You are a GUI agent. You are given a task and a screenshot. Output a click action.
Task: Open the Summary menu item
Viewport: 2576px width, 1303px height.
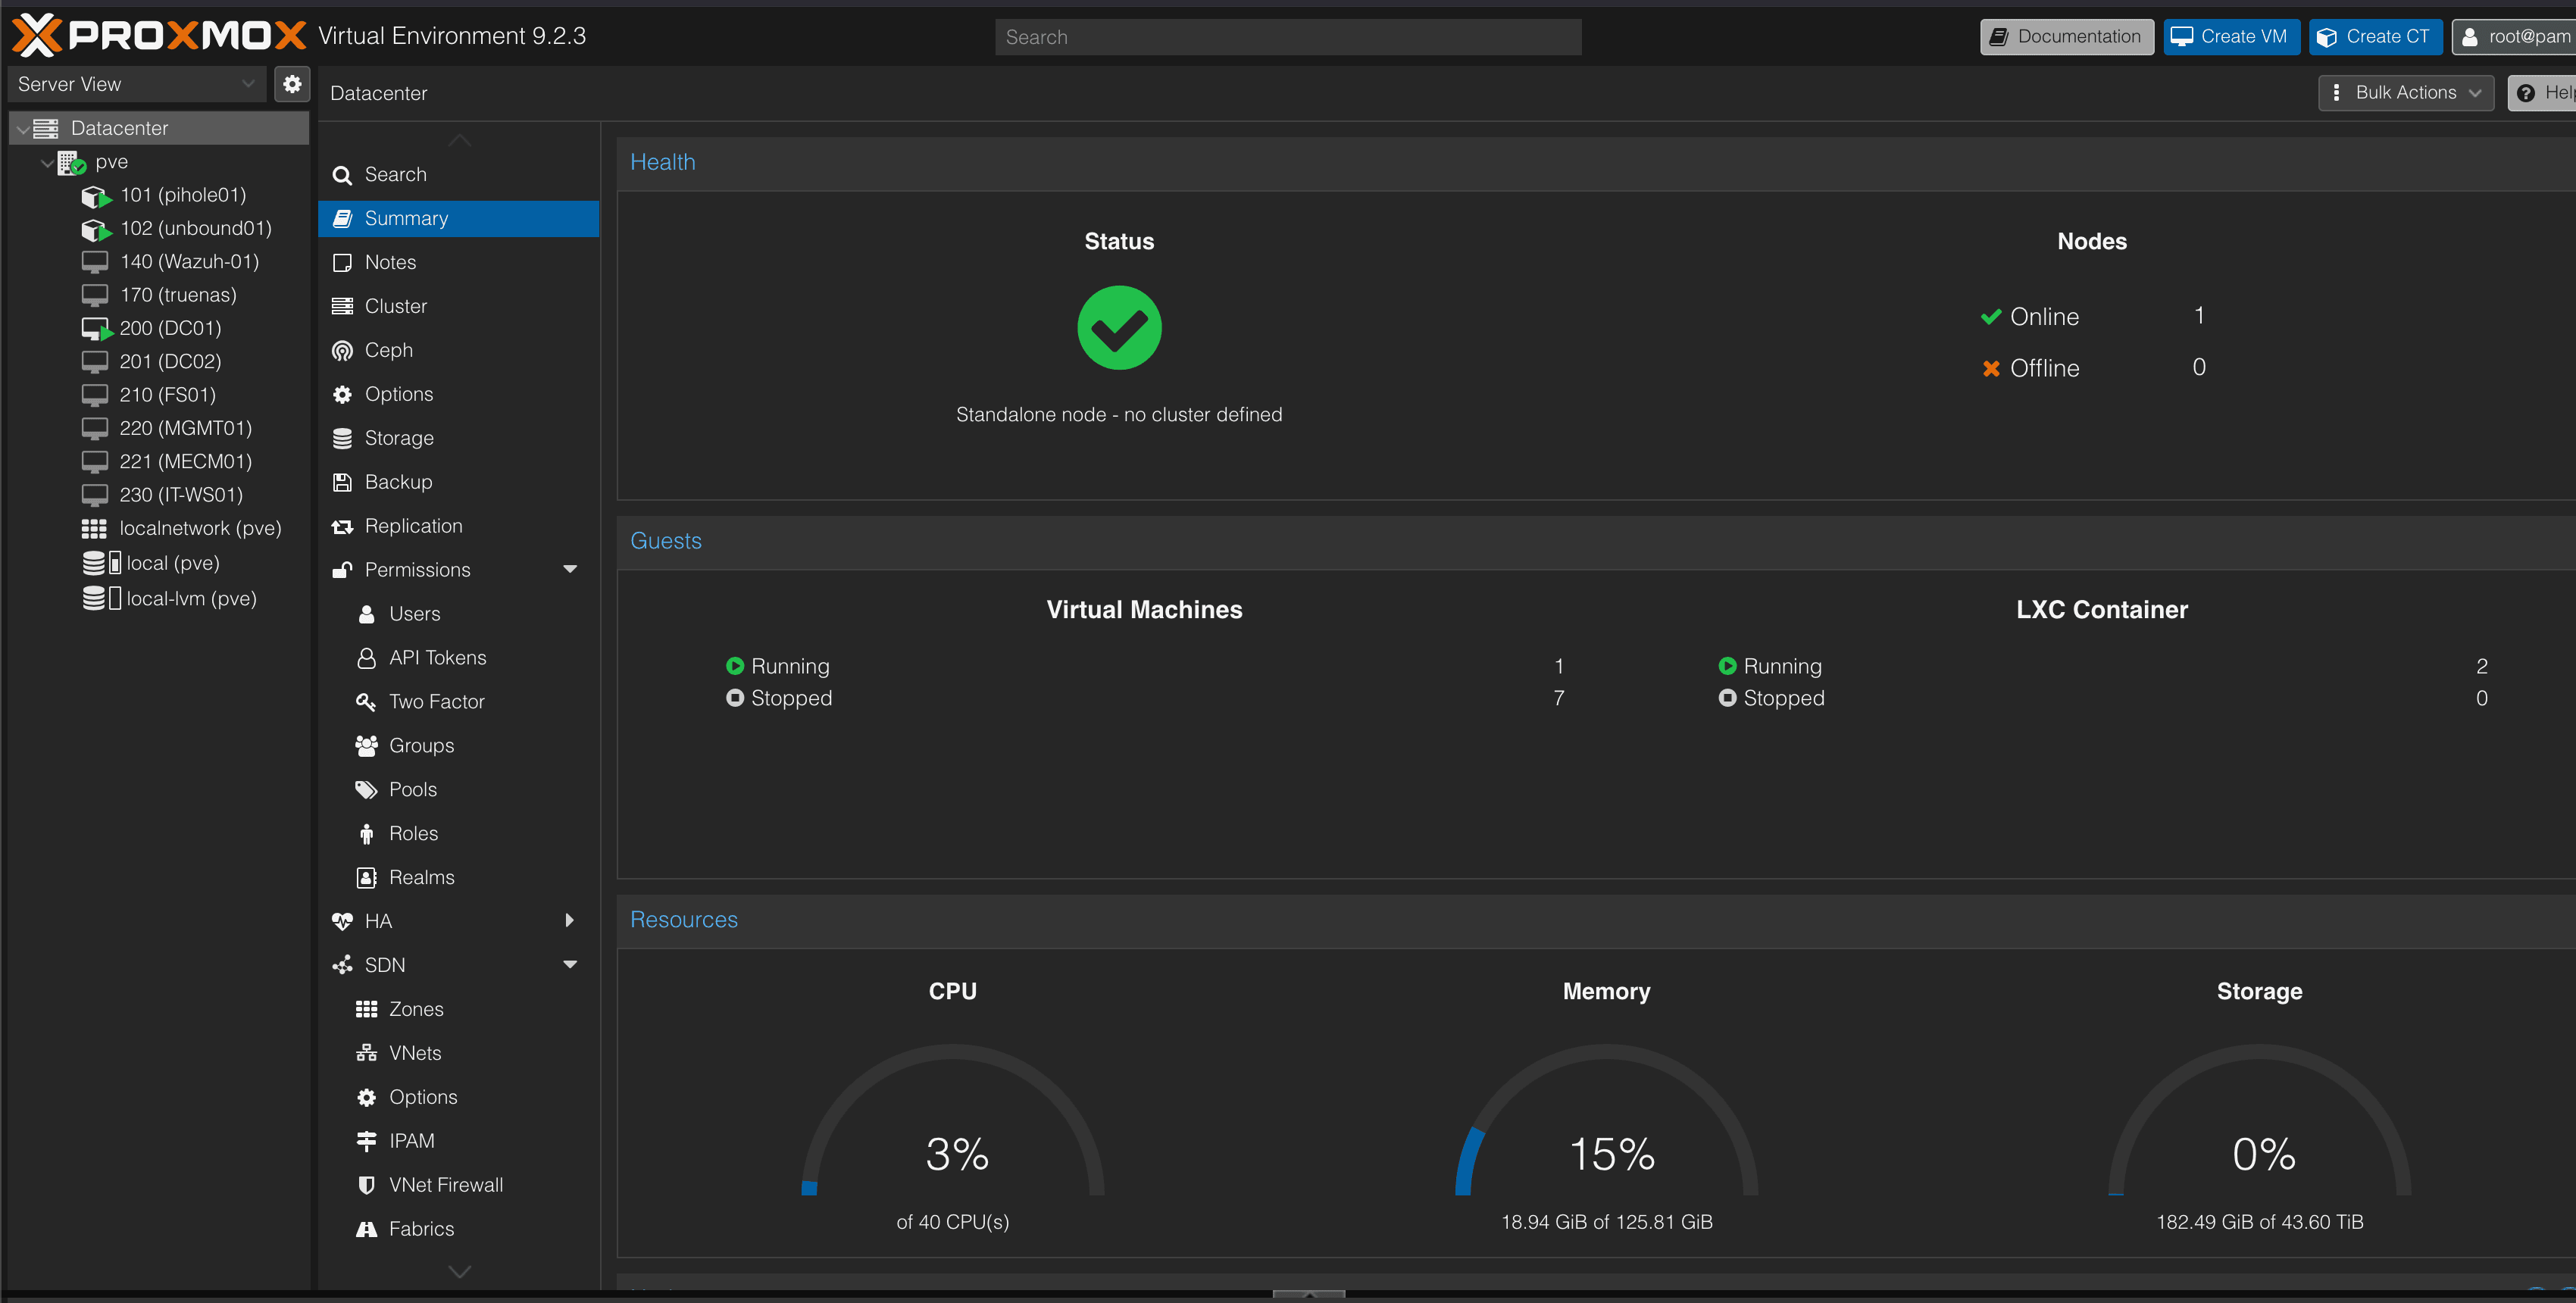pyautogui.click(x=458, y=218)
